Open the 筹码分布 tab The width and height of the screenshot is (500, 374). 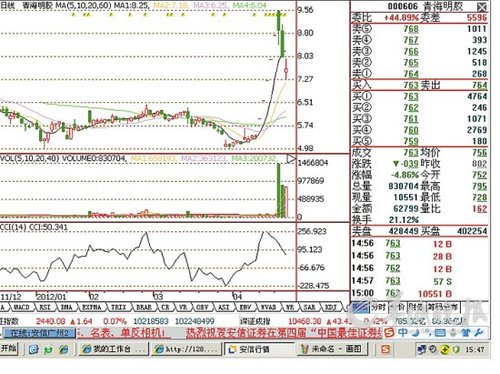click(443, 307)
